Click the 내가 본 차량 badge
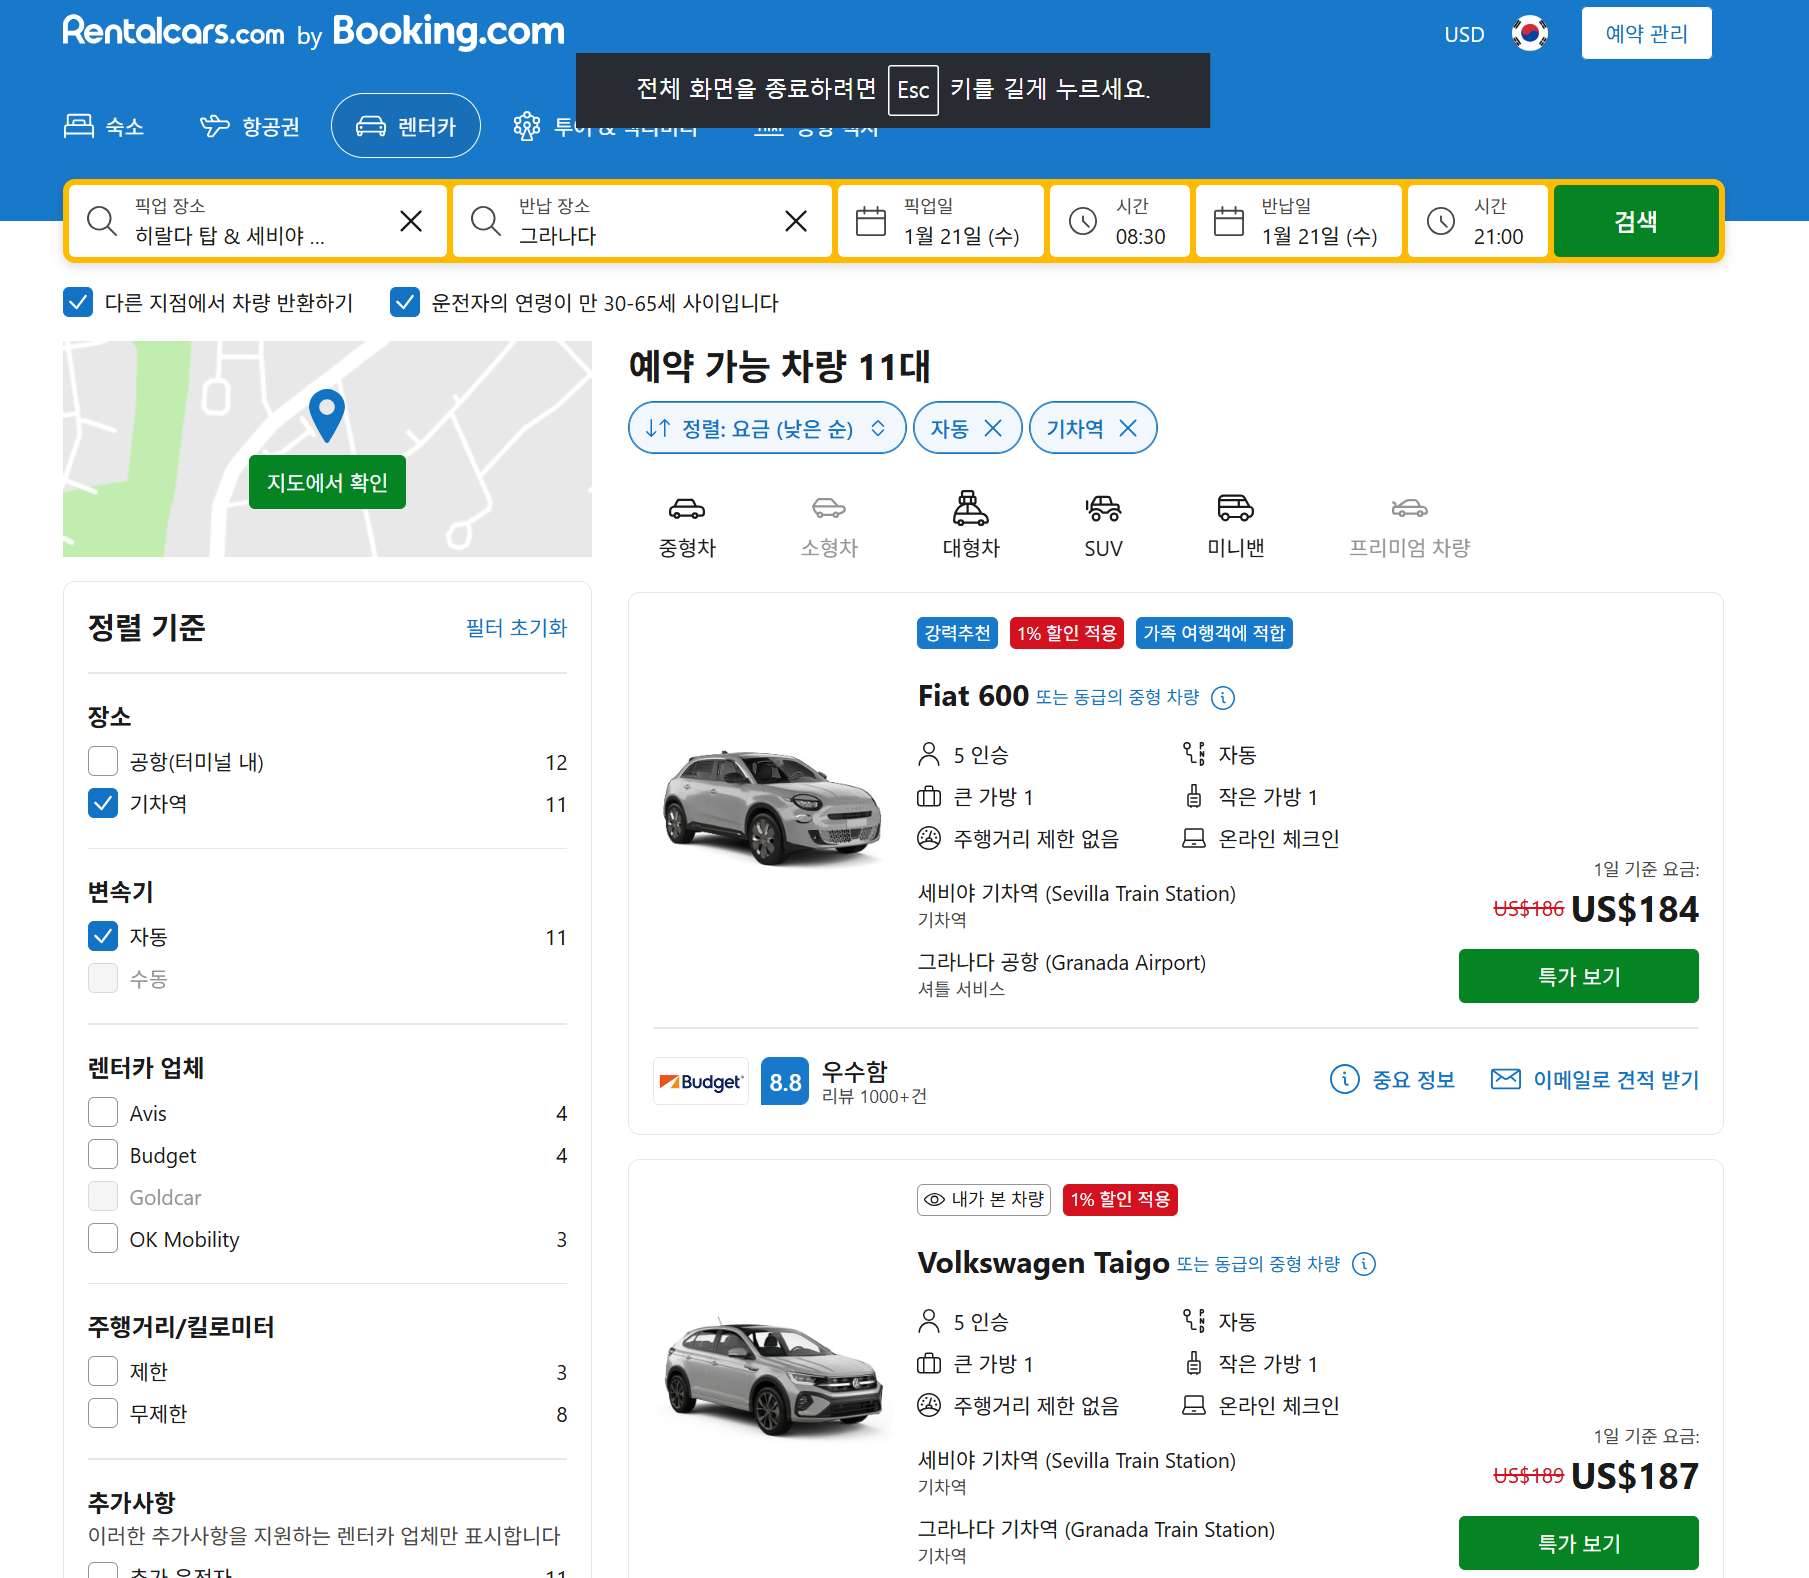This screenshot has height=1578, width=1809. (x=984, y=1200)
